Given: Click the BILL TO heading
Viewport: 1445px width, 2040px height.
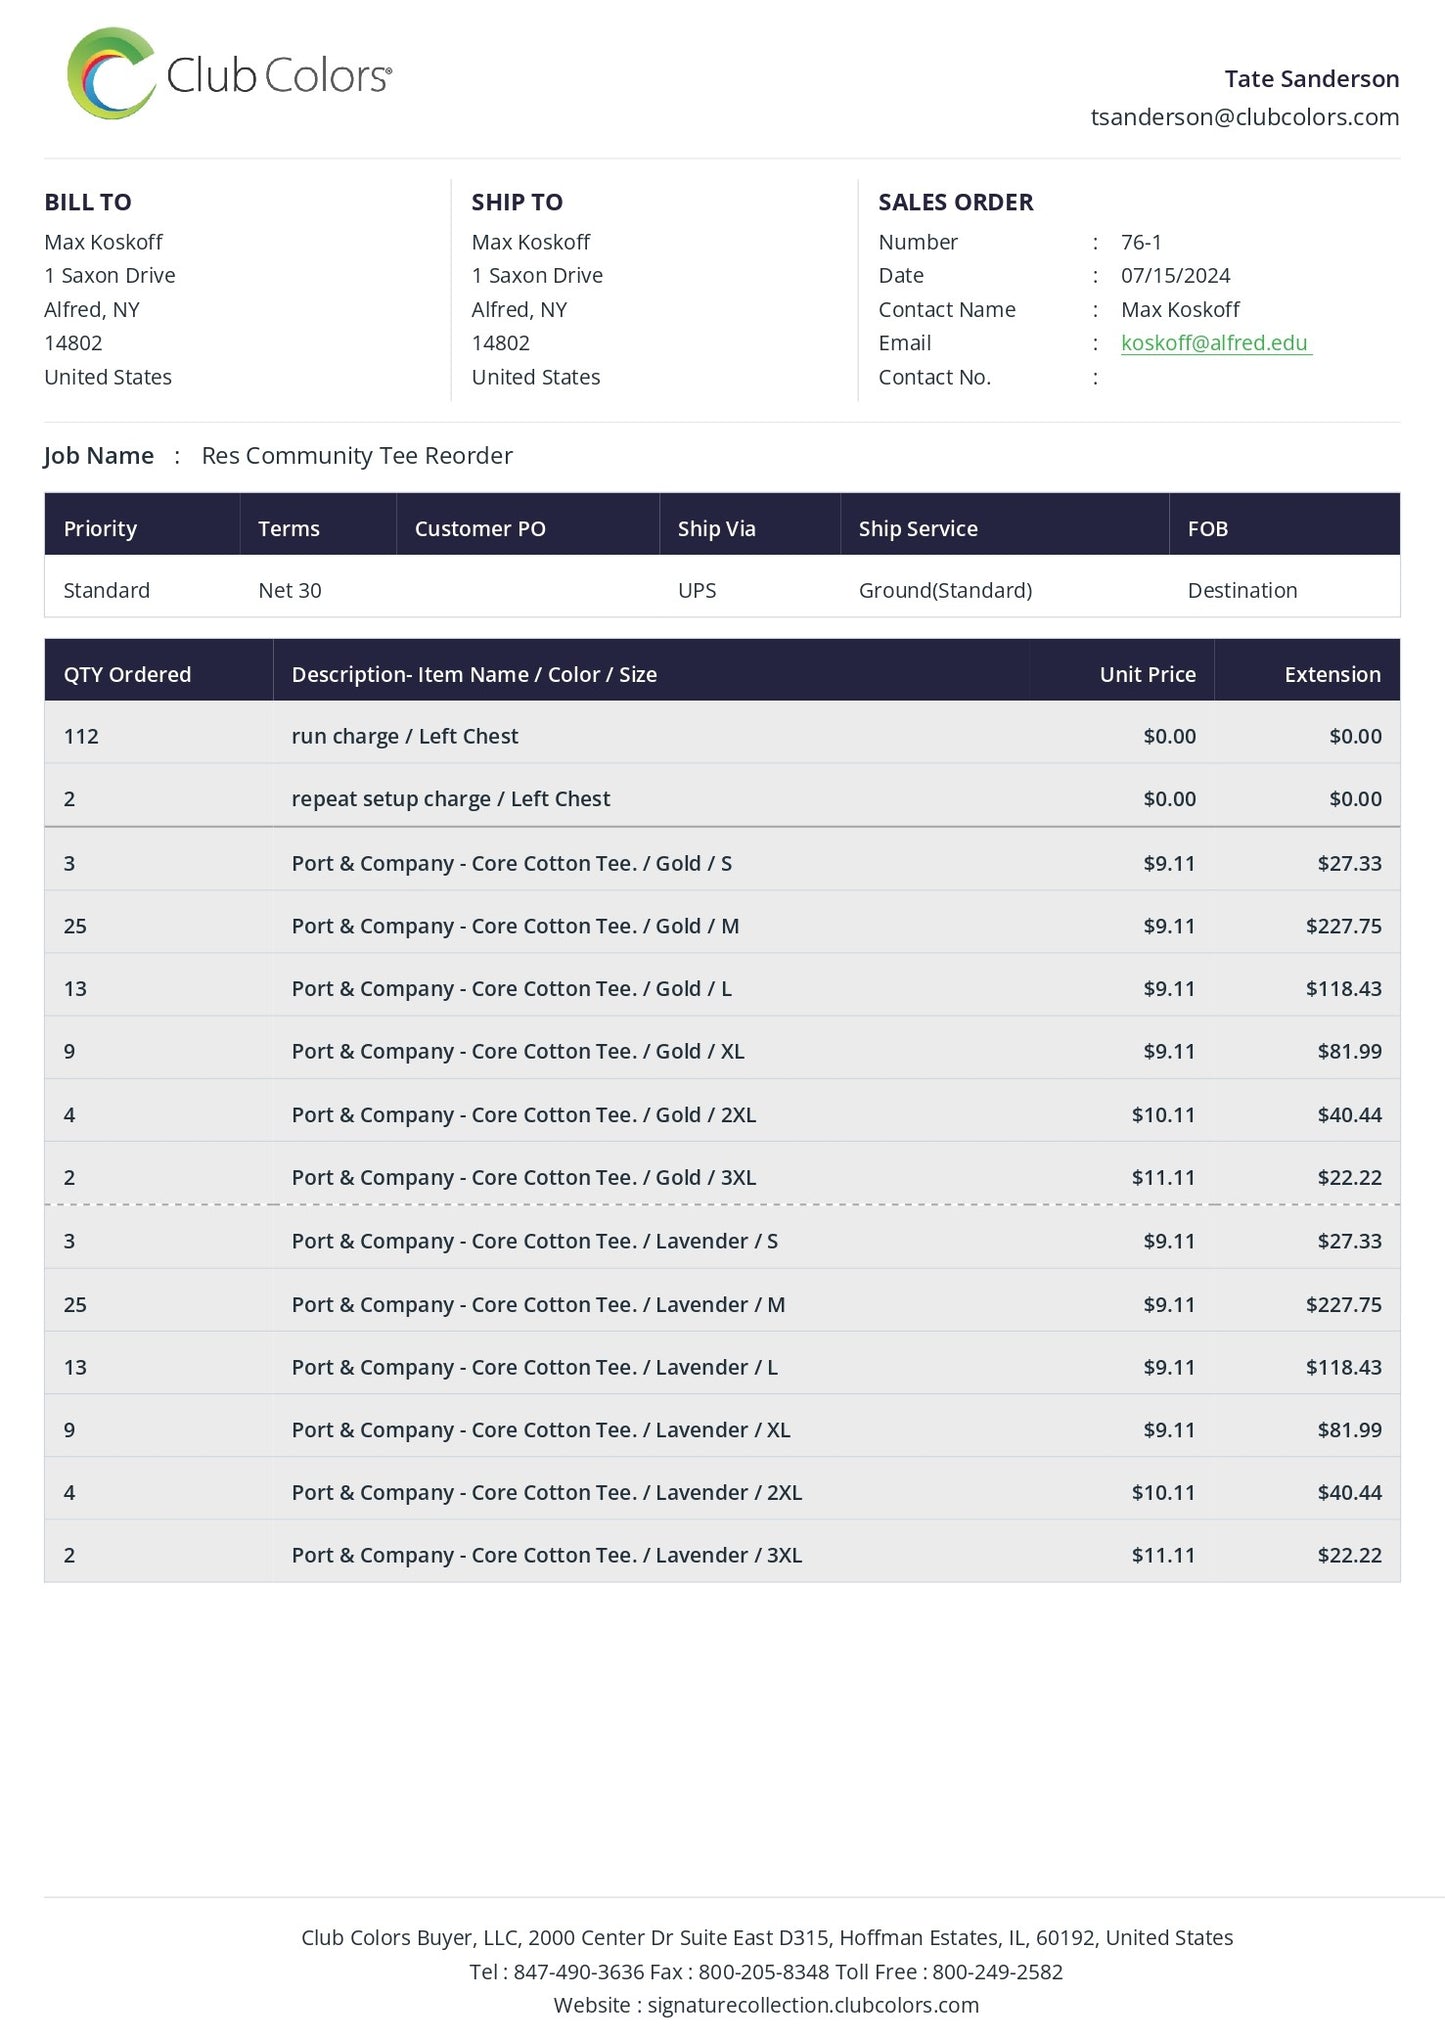Looking at the screenshot, I should [x=88, y=202].
